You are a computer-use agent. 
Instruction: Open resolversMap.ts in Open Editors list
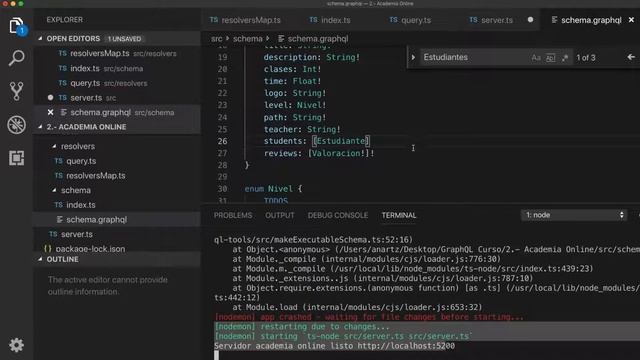(117, 53)
